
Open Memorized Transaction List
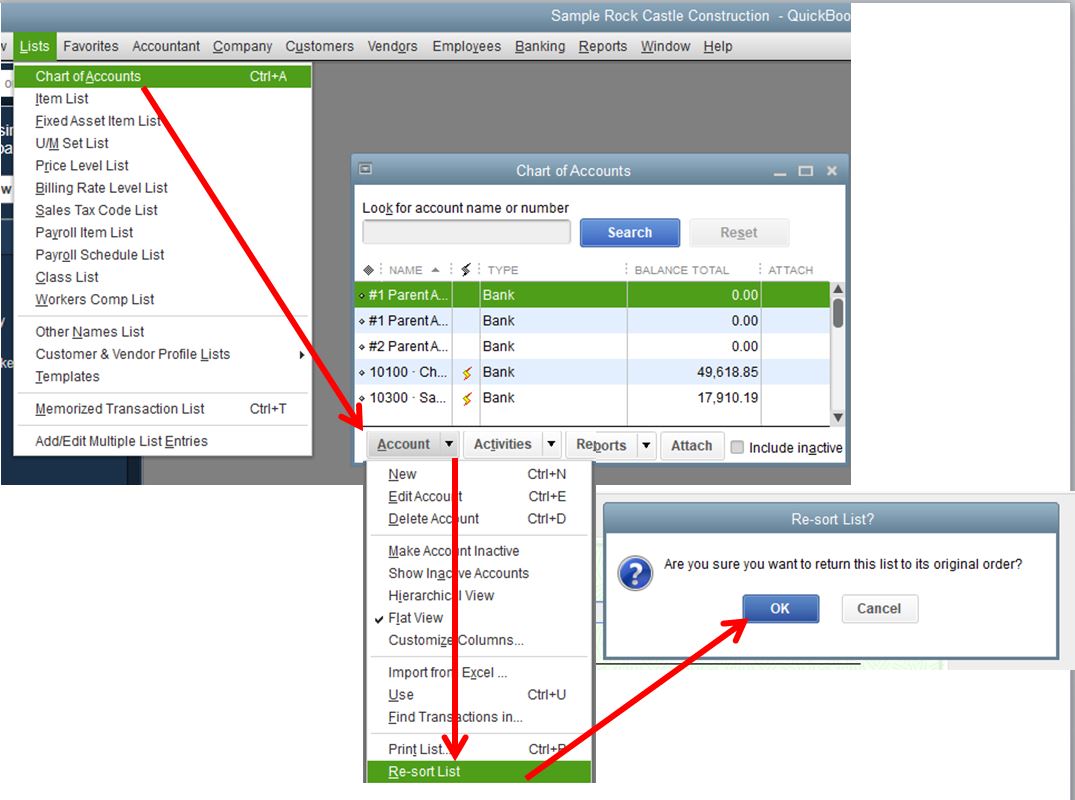point(162,409)
